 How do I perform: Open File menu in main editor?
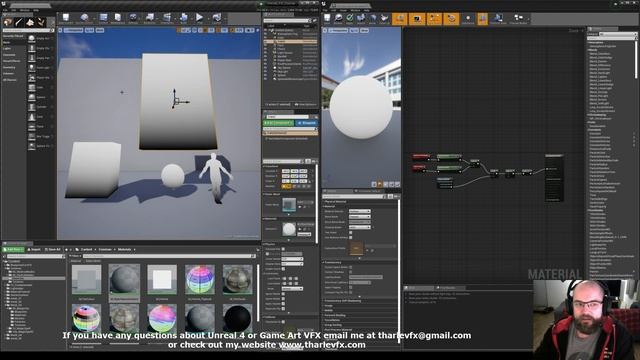coord(4,9)
